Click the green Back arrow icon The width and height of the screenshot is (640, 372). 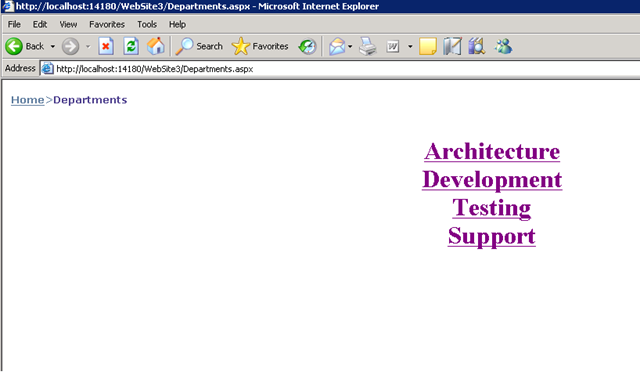pos(14,47)
